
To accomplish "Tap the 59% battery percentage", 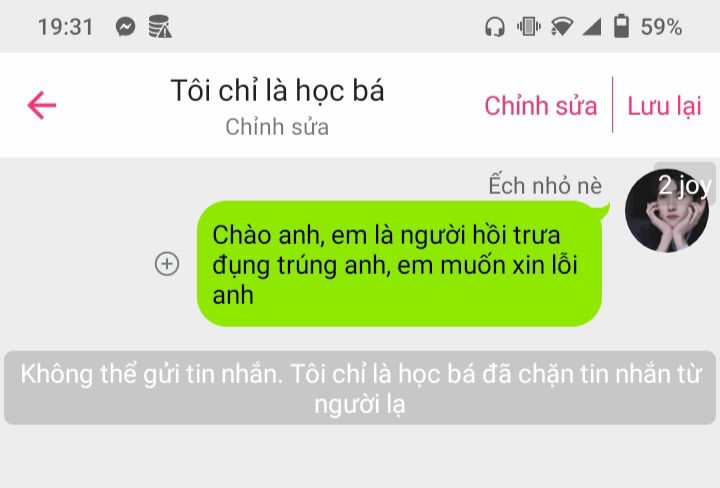I will (x=661, y=27).
